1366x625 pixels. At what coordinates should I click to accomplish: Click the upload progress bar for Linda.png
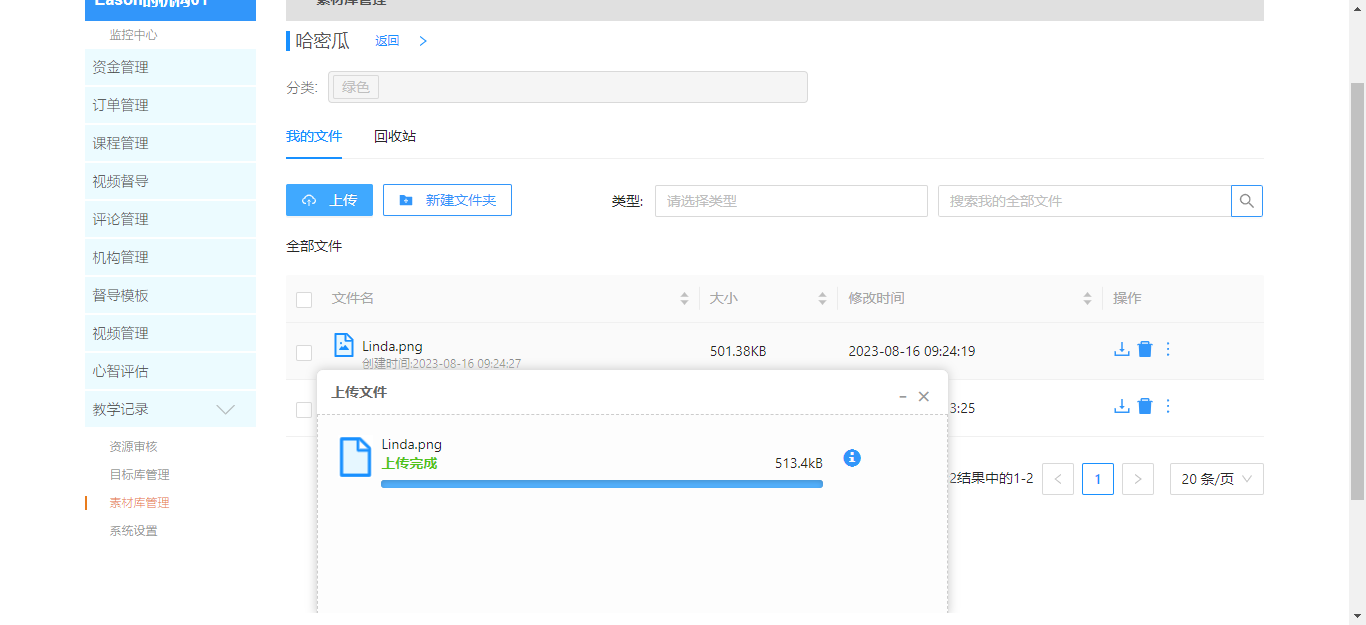tap(601, 484)
